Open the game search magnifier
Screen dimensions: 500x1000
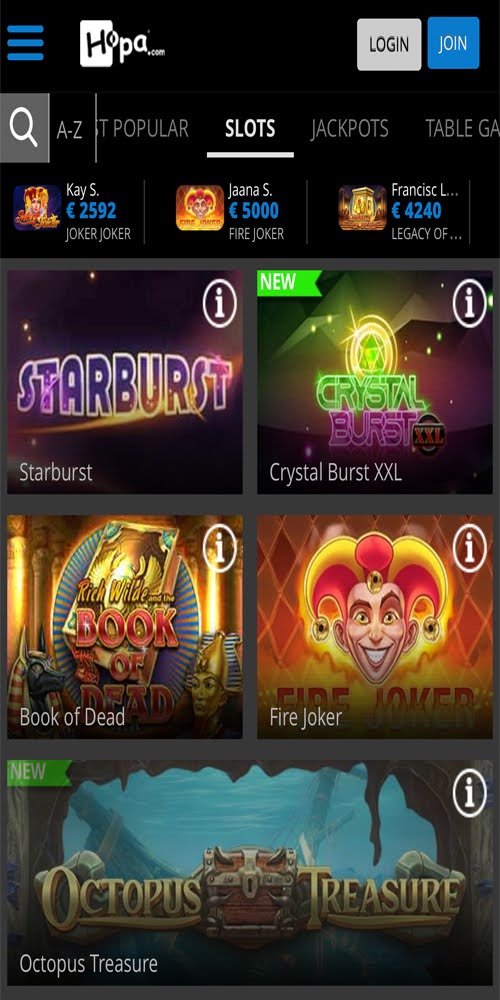[x=24, y=128]
